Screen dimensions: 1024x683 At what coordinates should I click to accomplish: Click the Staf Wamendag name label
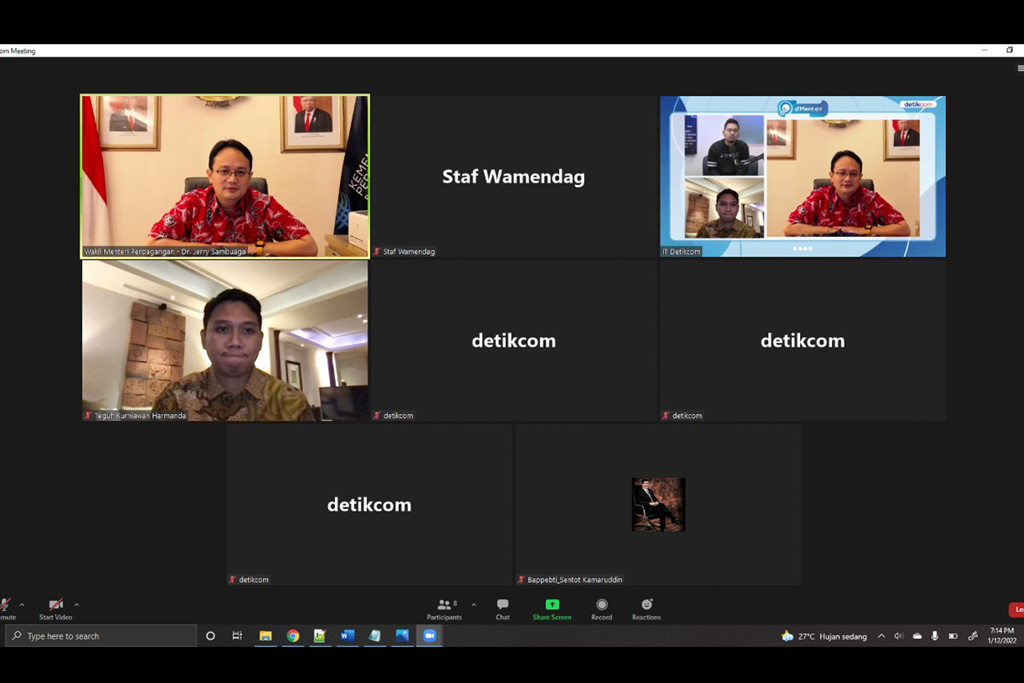pyautogui.click(x=409, y=251)
